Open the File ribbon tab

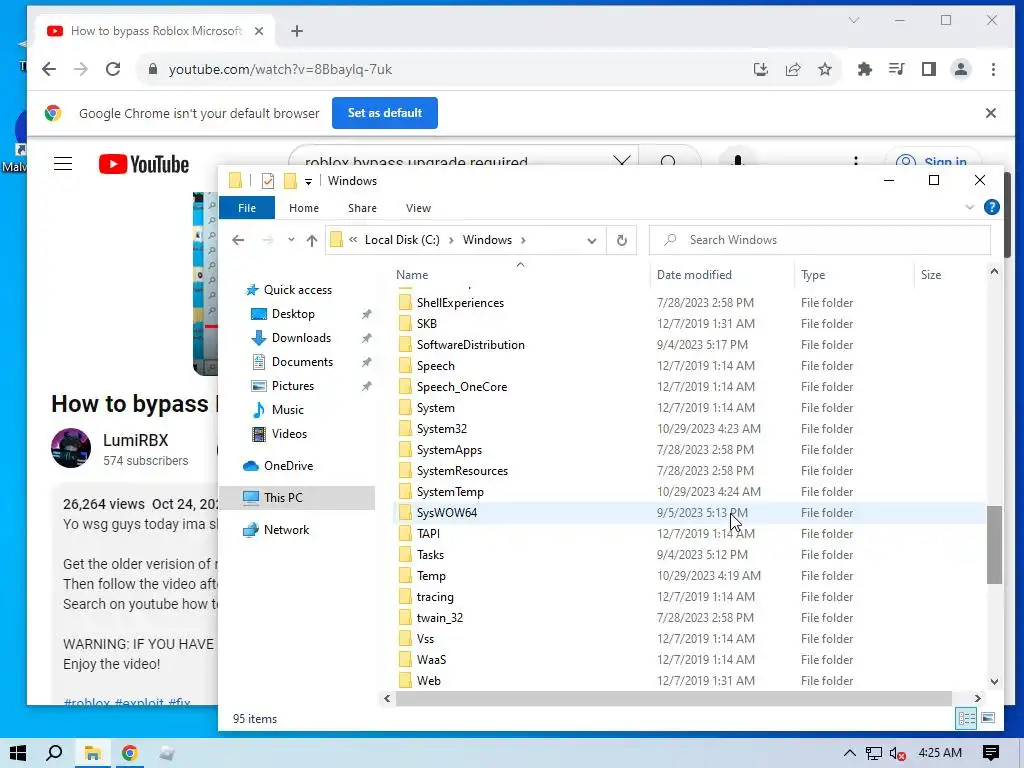(x=247, y=208)
